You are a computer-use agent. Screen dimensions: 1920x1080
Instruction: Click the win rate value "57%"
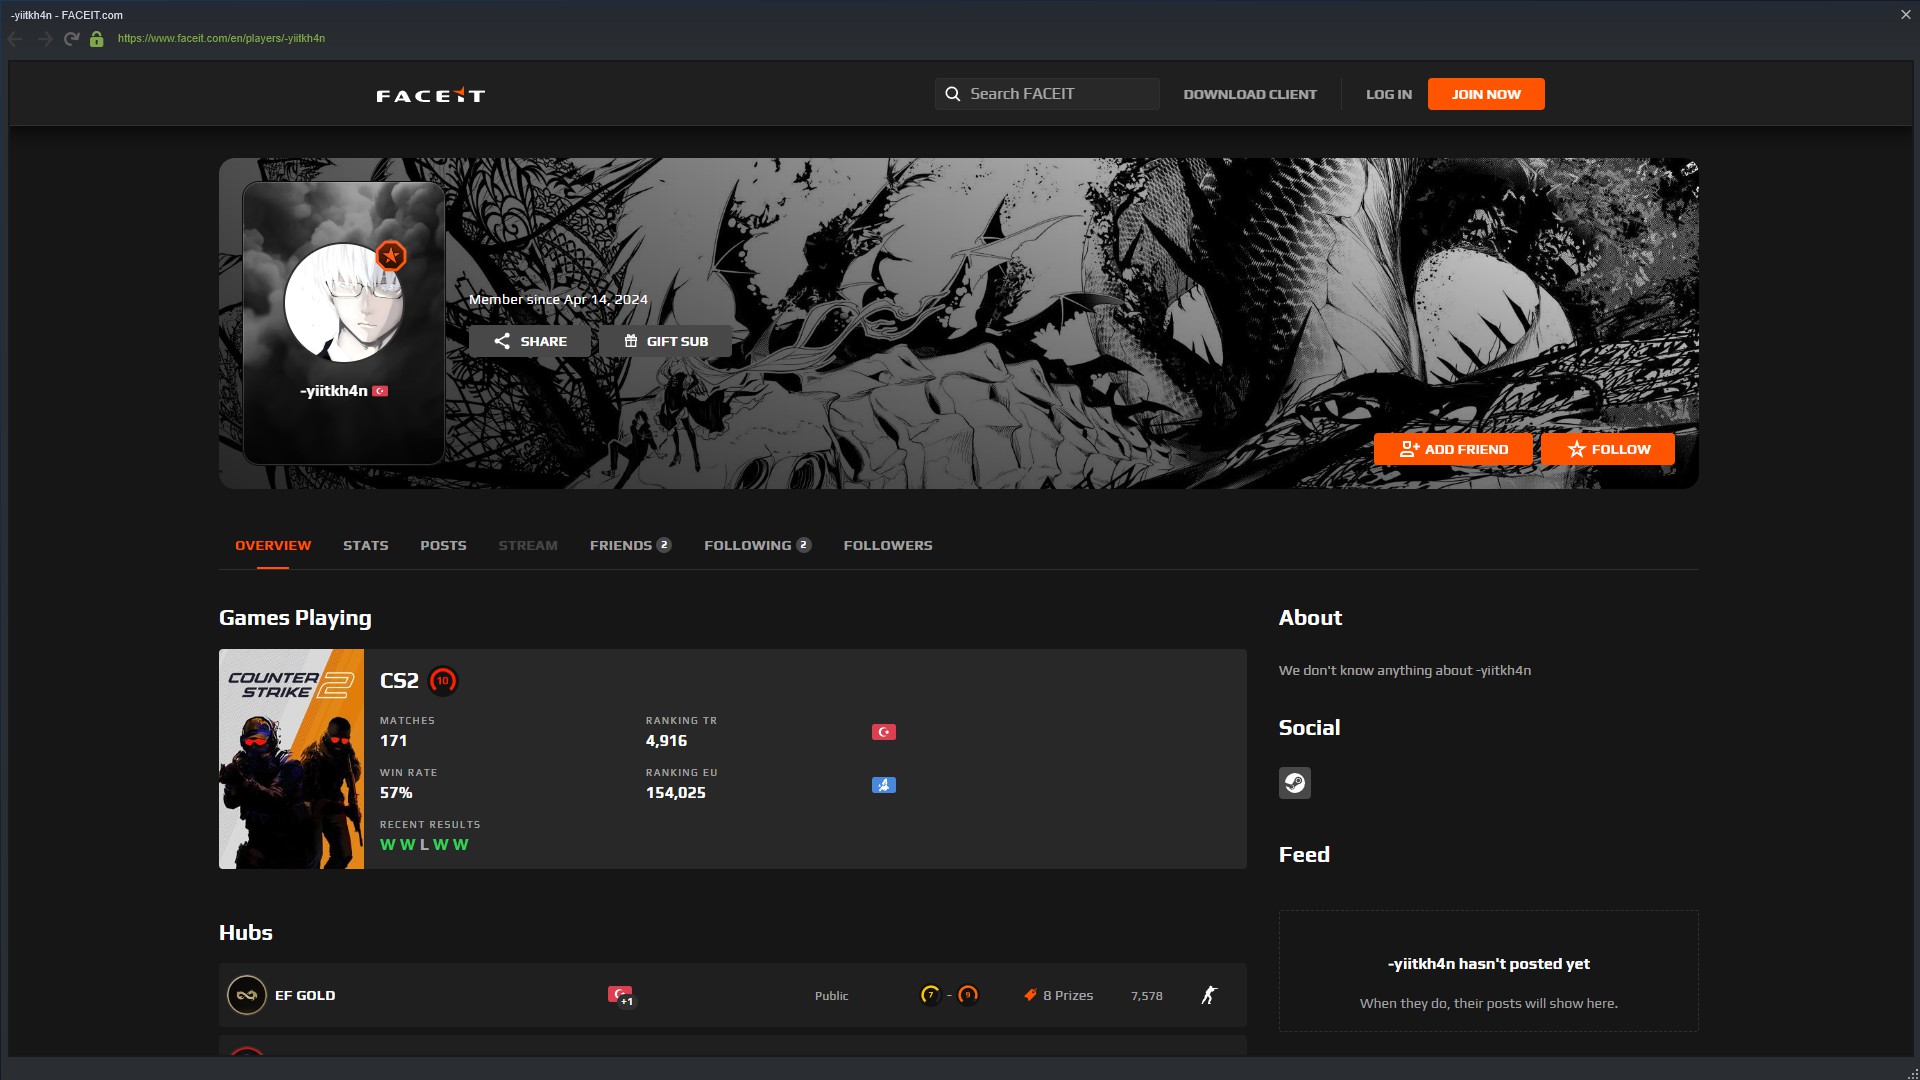click(x=396, y=793)
